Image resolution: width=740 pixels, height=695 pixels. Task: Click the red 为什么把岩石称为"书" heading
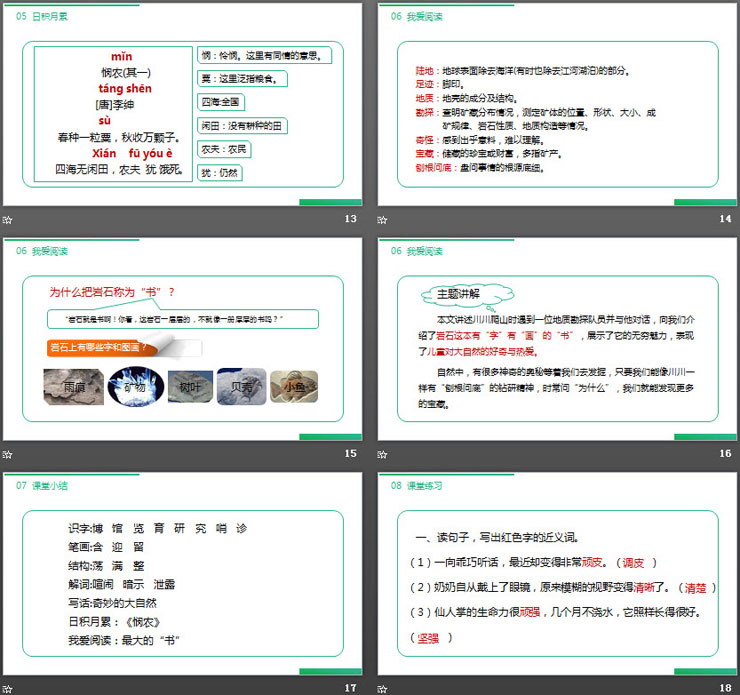point(112,292)
